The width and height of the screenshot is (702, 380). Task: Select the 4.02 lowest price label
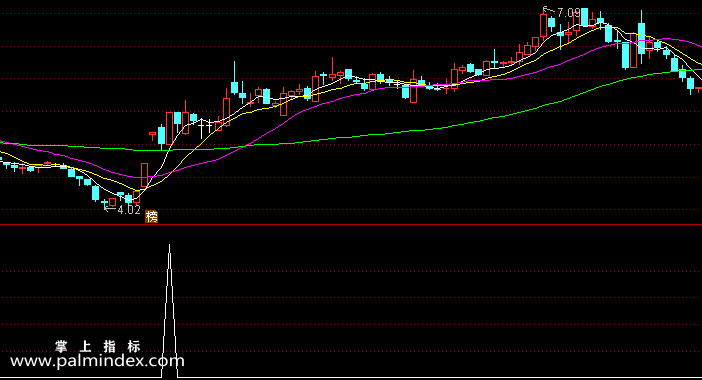(129, 209)
